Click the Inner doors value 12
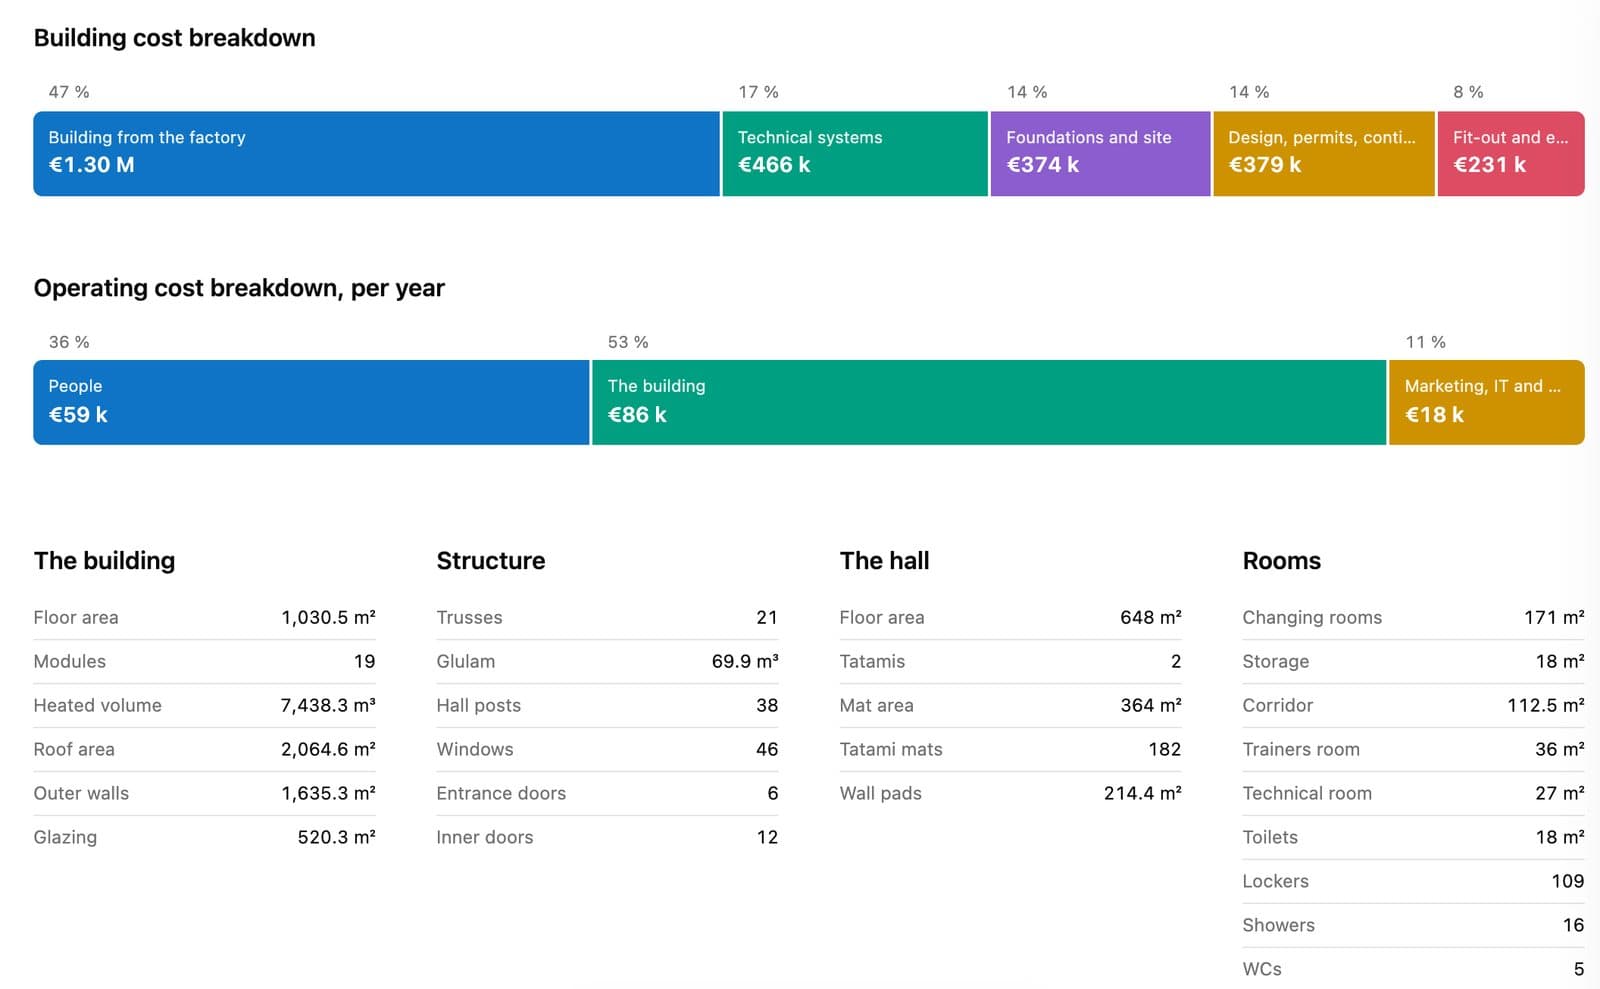 (767, 837)
